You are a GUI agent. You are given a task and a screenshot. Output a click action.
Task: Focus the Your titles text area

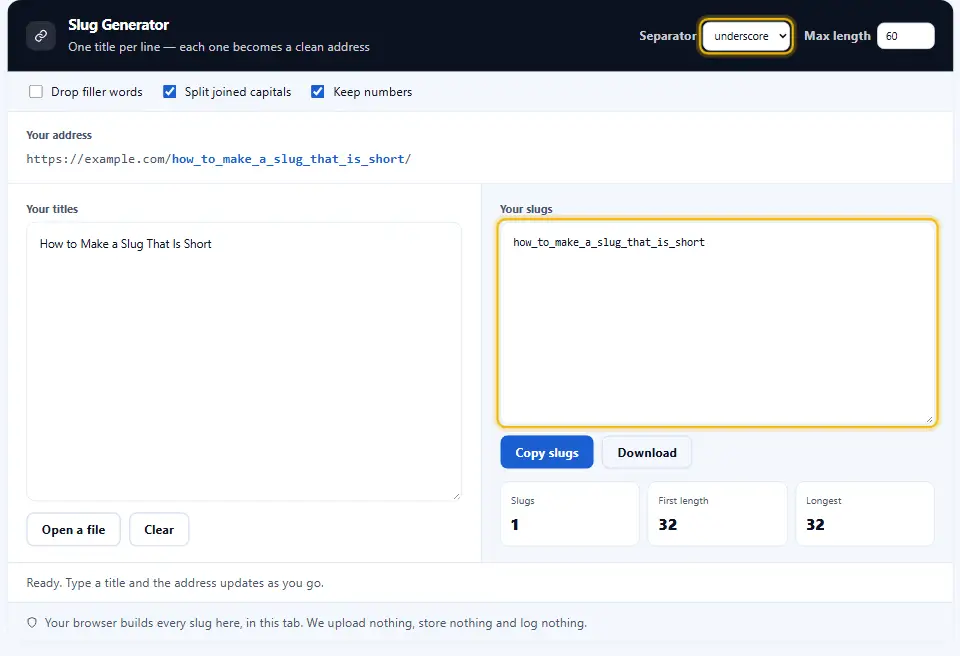(x=244, y=361)
